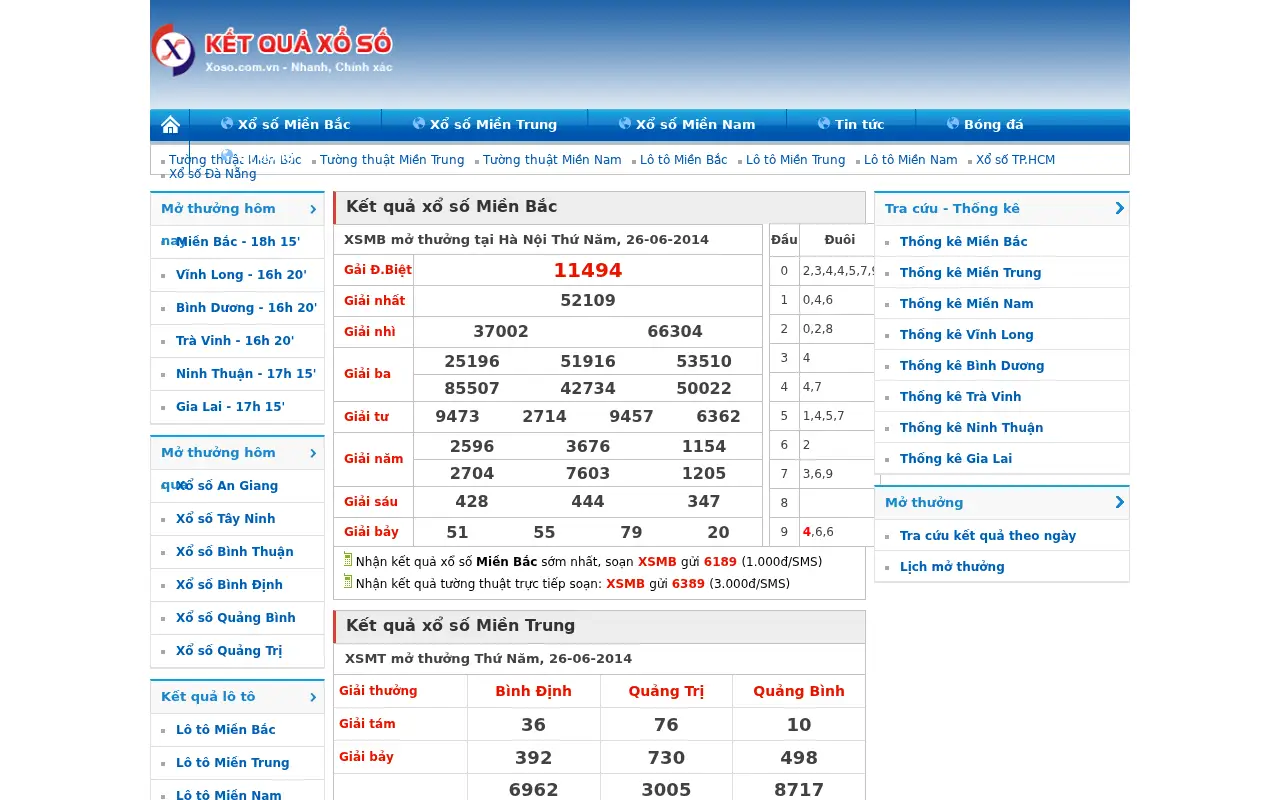Open Xổ số Miền Nam menu
The image size is (1280, 800).
(x=695, y=125)
